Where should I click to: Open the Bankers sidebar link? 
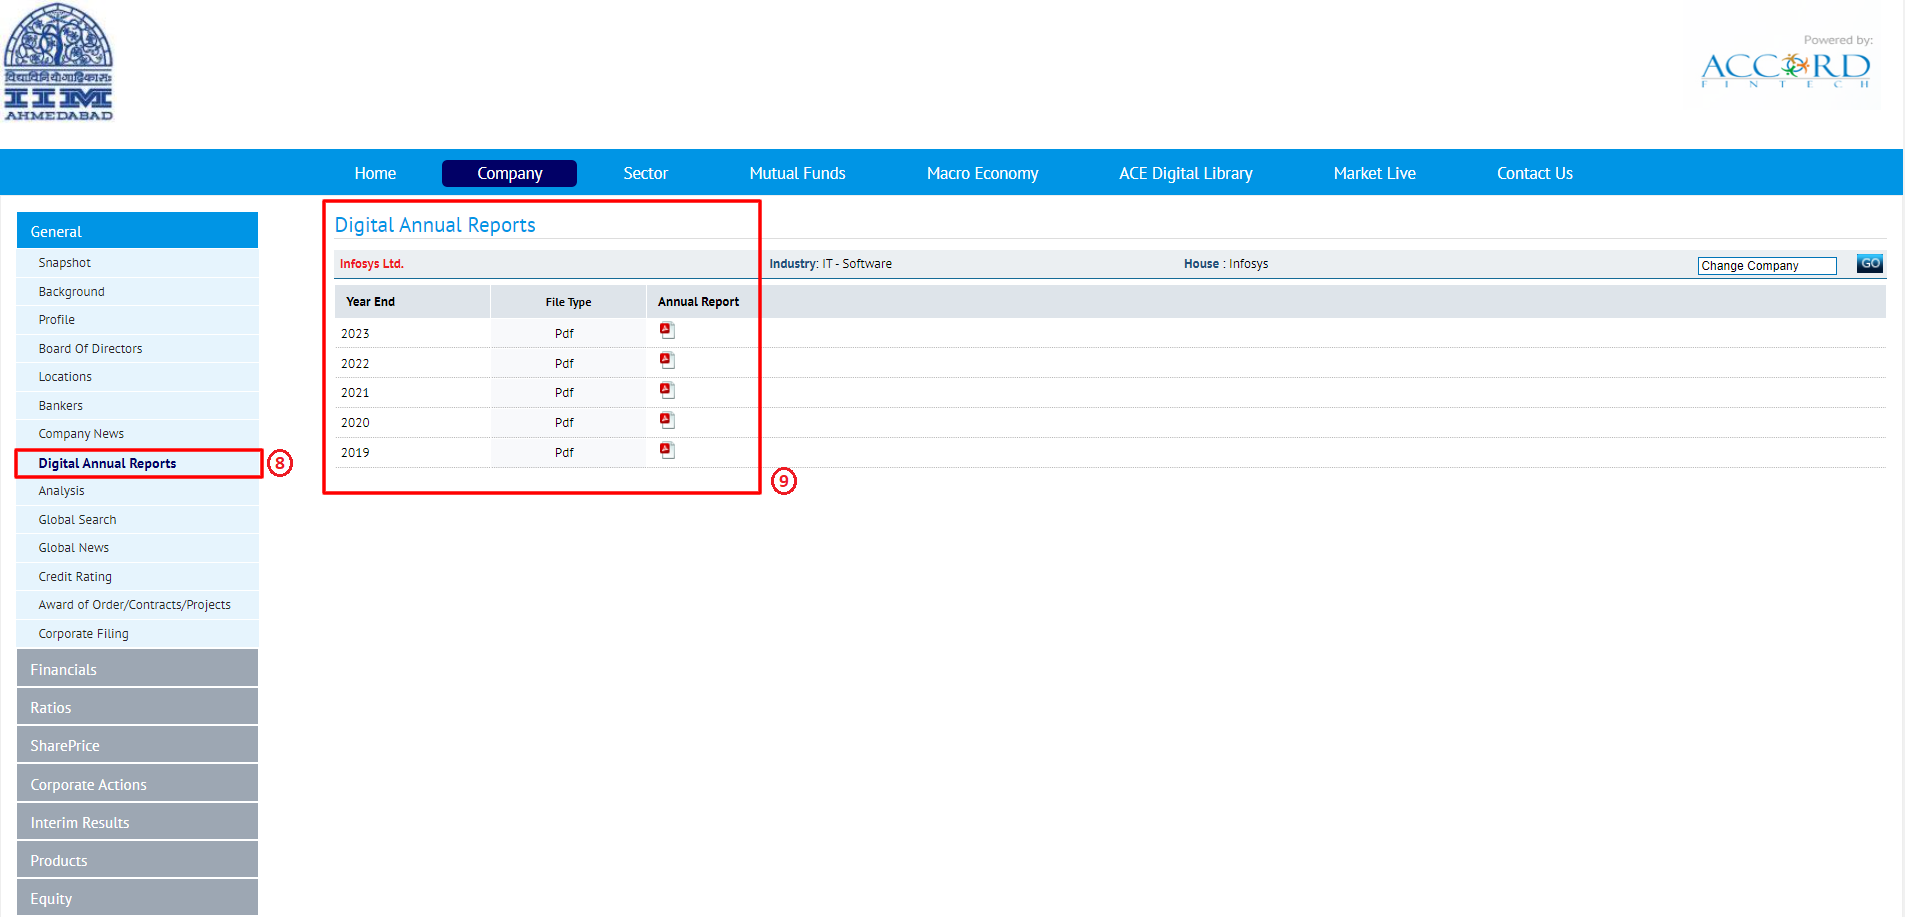(60, 406)
